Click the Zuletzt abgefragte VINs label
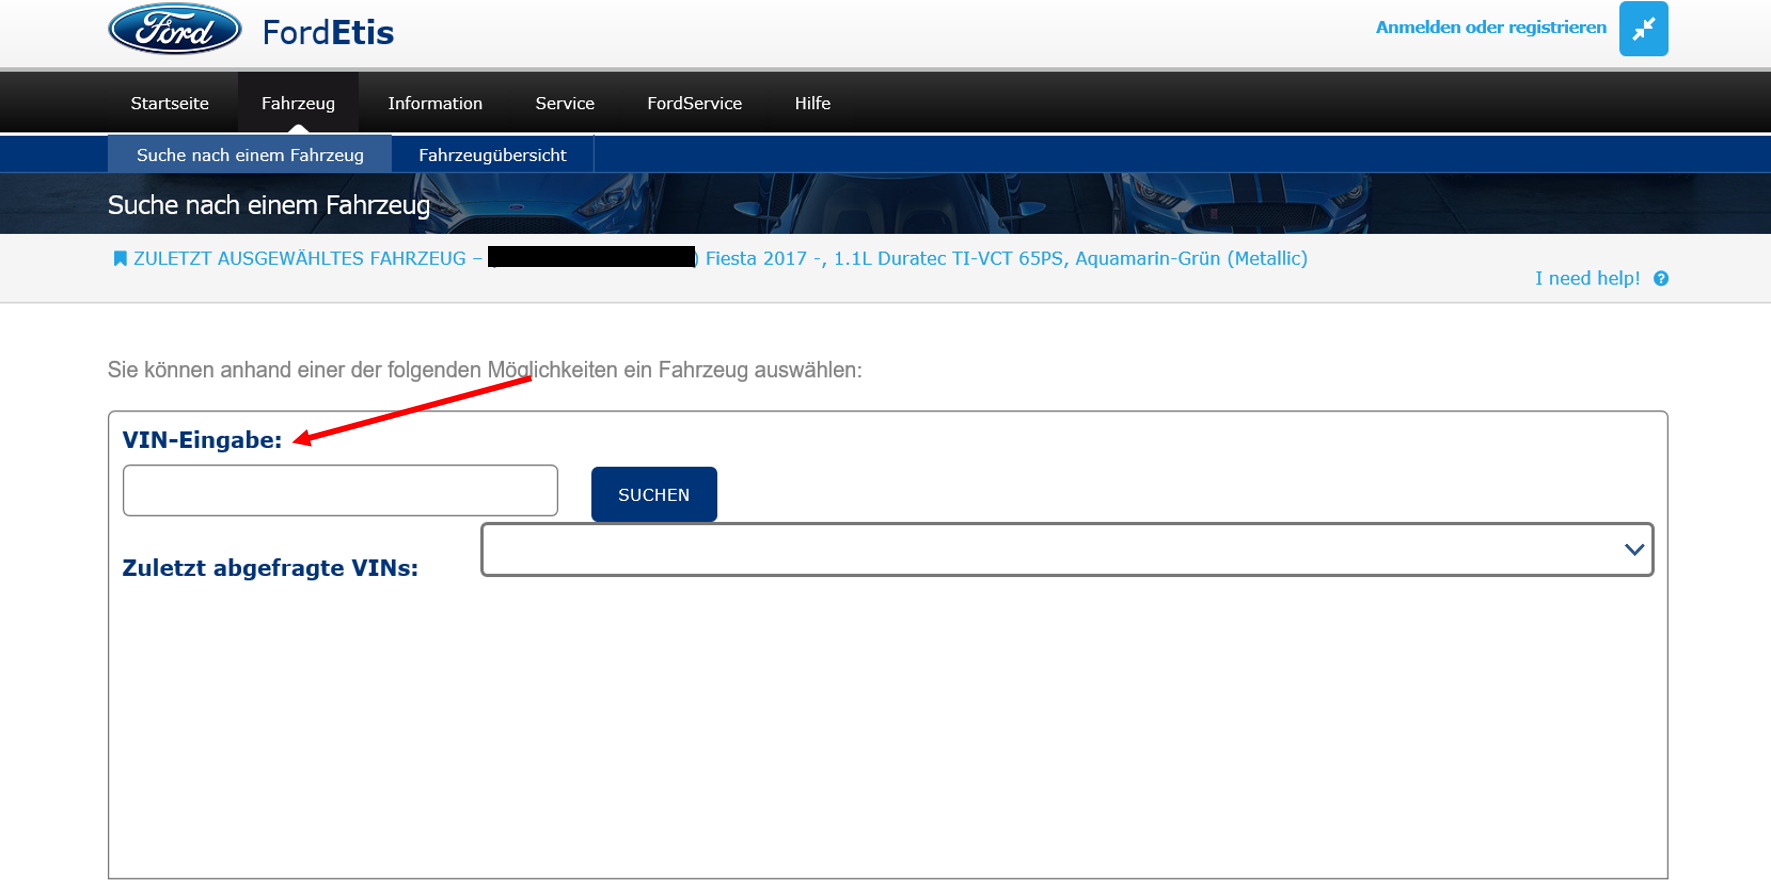 270,568
